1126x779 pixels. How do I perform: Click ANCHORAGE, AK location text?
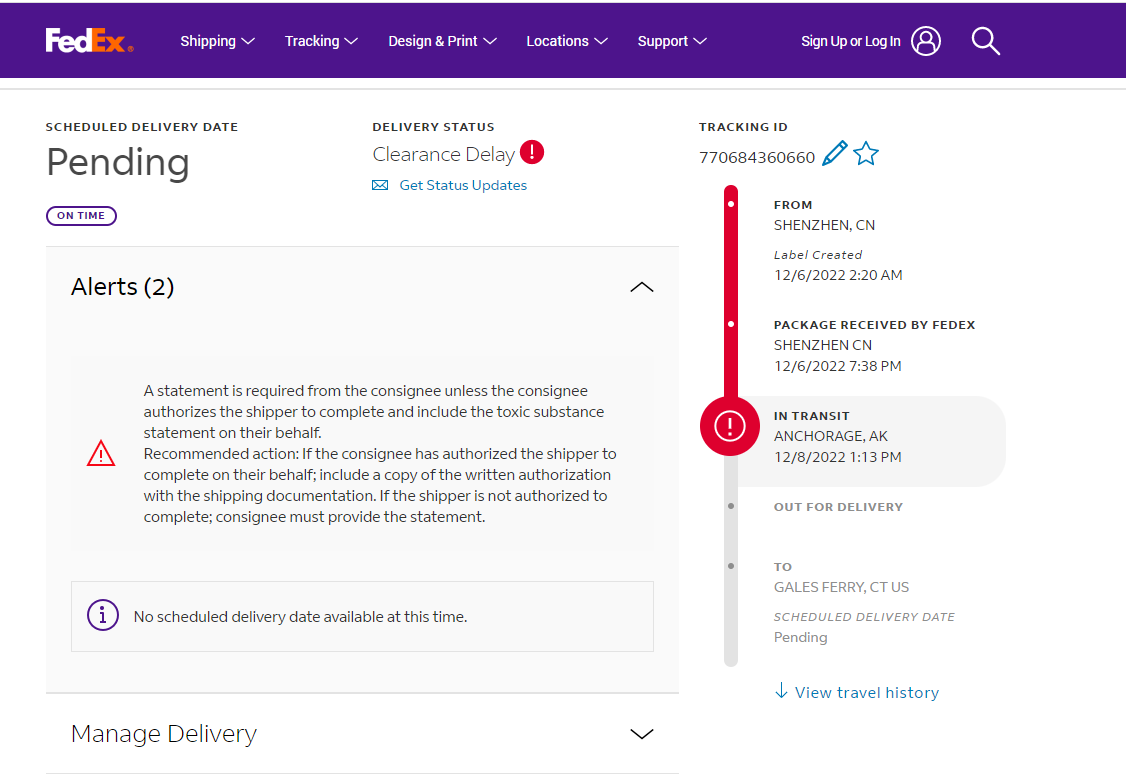(830, 436)
